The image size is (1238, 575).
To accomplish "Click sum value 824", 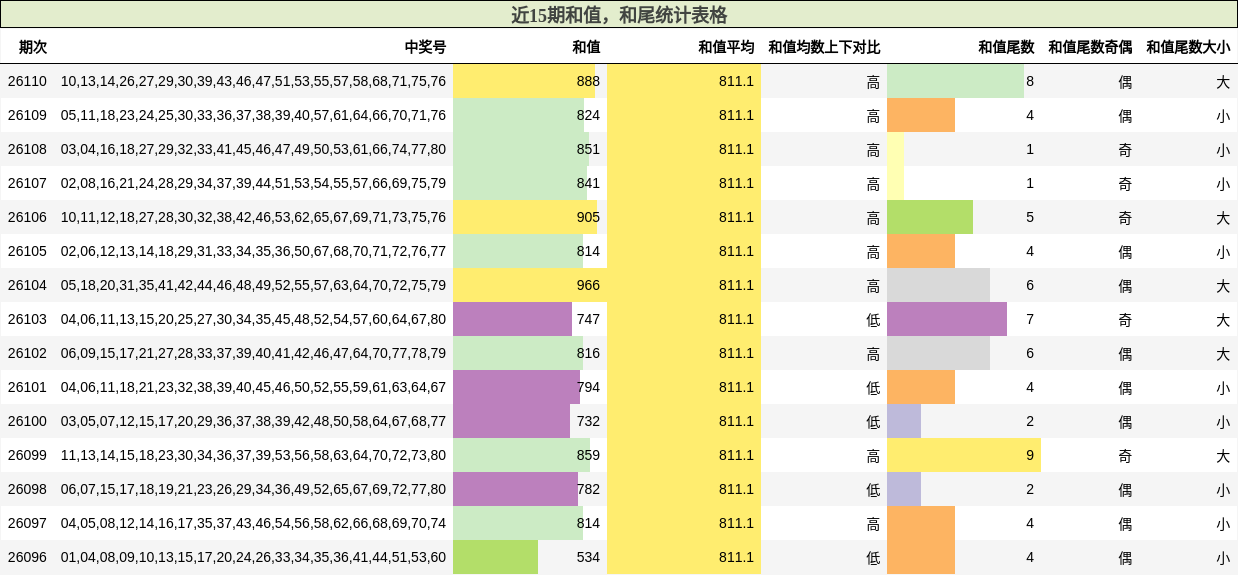I will coord(588,115).
